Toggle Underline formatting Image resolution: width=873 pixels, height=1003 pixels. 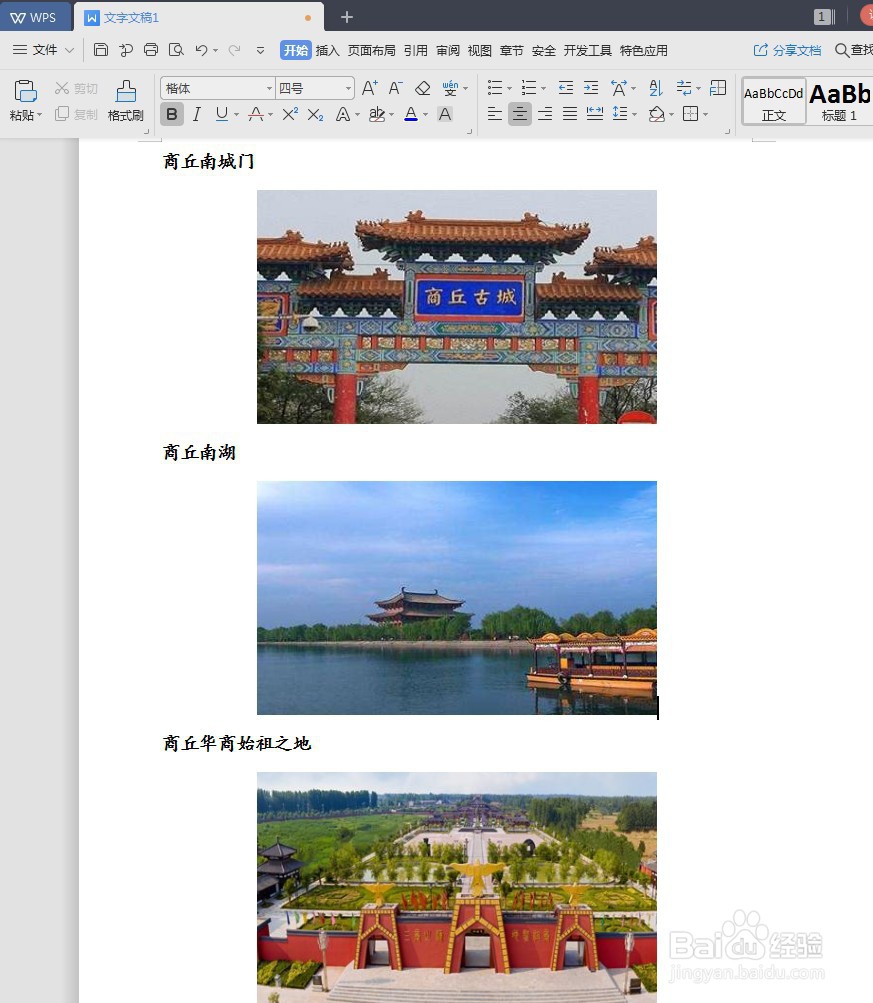coord(221,115)
